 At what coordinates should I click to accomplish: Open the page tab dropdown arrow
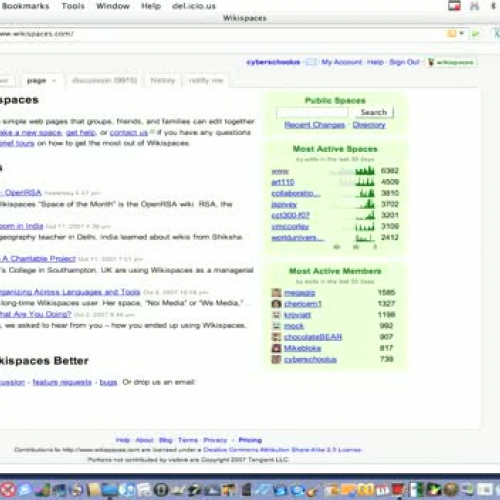coord(54,81)
